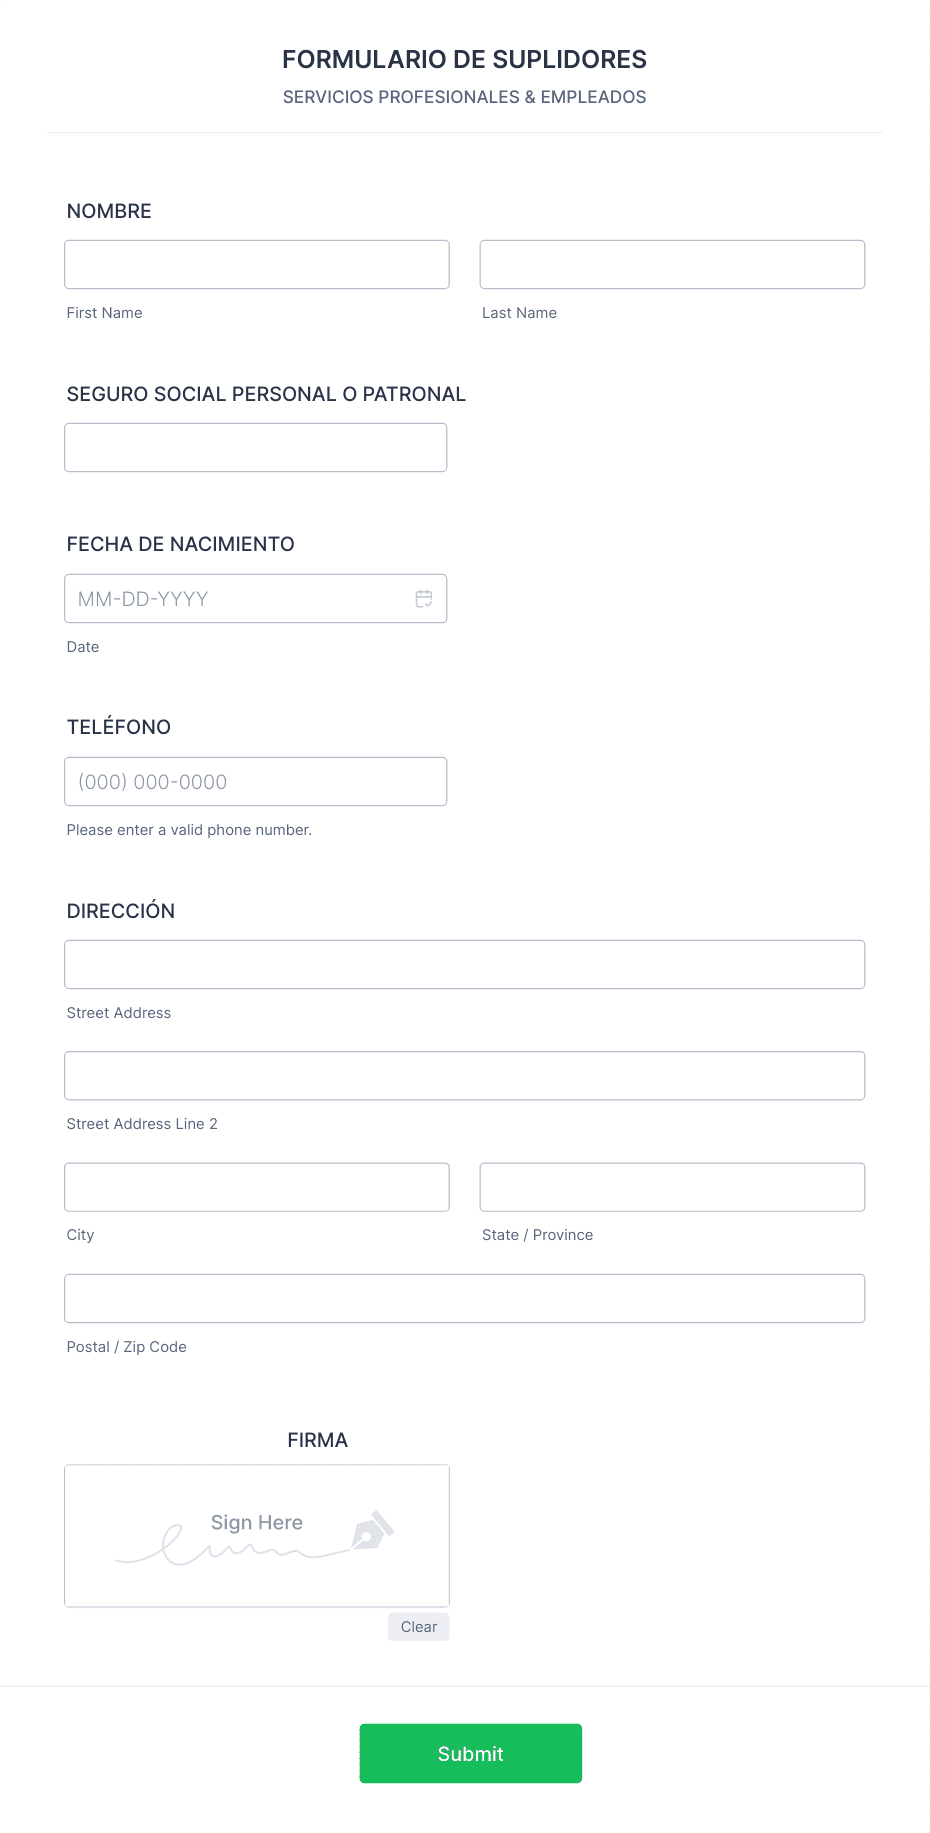The width and height of the screenshot is (930, 1833).
Task: Click the FORMULARIO DE SUPLIDORES heading
Action: (465, 60)
